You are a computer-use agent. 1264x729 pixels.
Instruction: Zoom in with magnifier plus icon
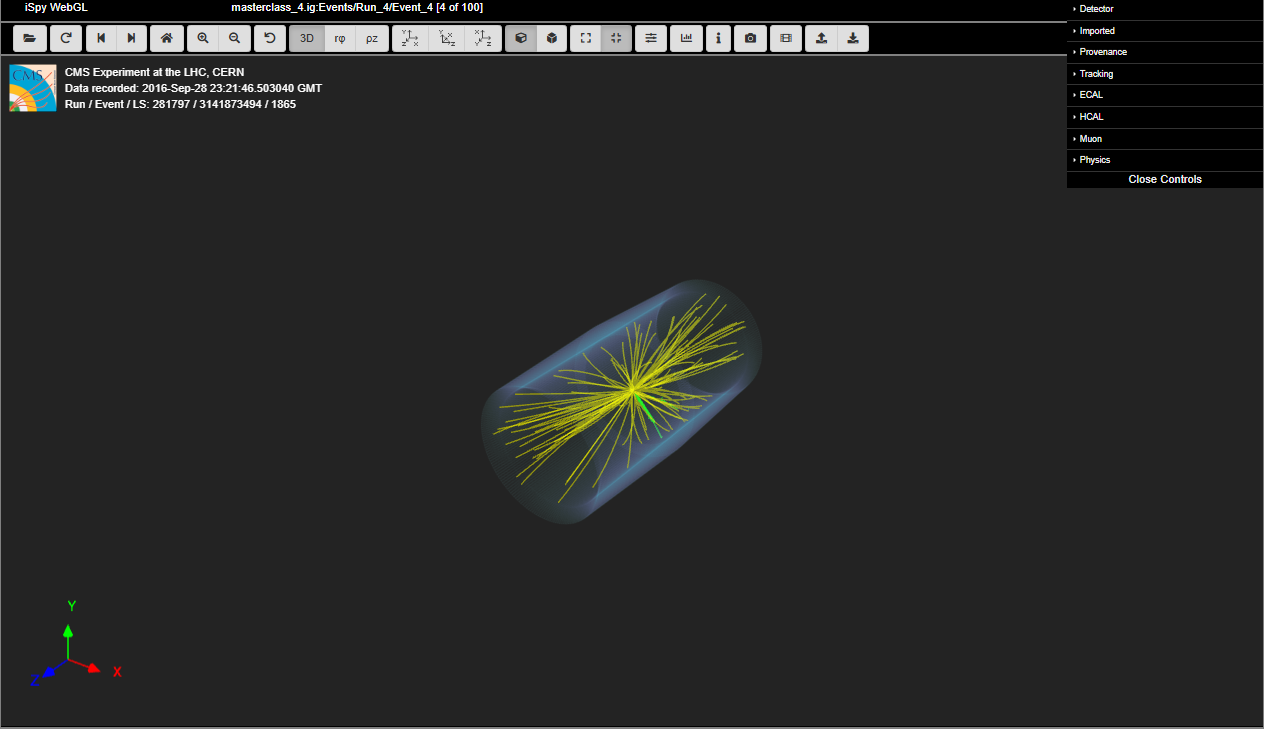[203, 38]
